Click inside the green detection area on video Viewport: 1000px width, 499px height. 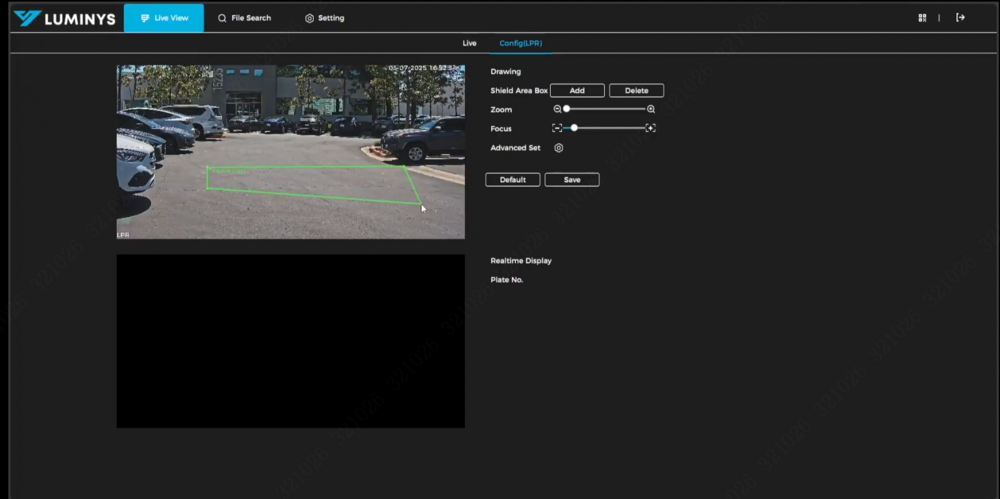point(310,180)
